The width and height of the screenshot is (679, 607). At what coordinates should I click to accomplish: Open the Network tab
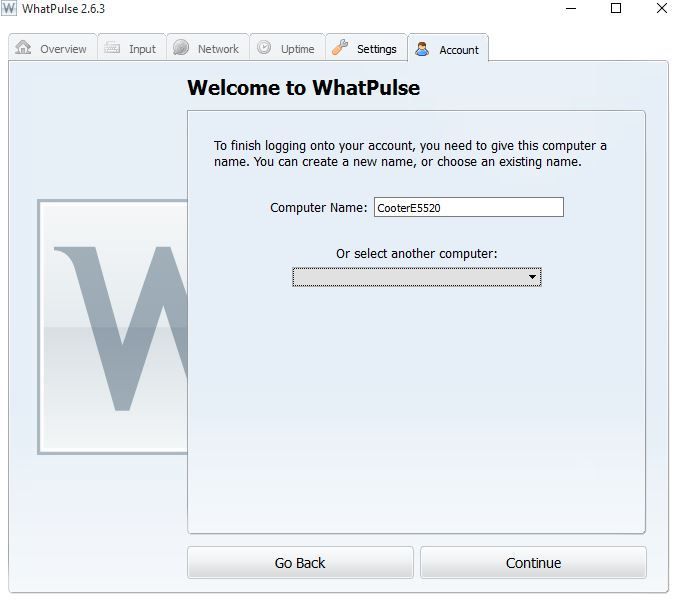point(207,48)
